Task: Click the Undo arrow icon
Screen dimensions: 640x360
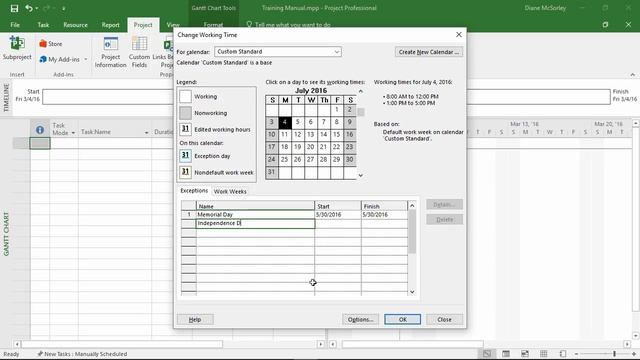Action: click(29, 8)
